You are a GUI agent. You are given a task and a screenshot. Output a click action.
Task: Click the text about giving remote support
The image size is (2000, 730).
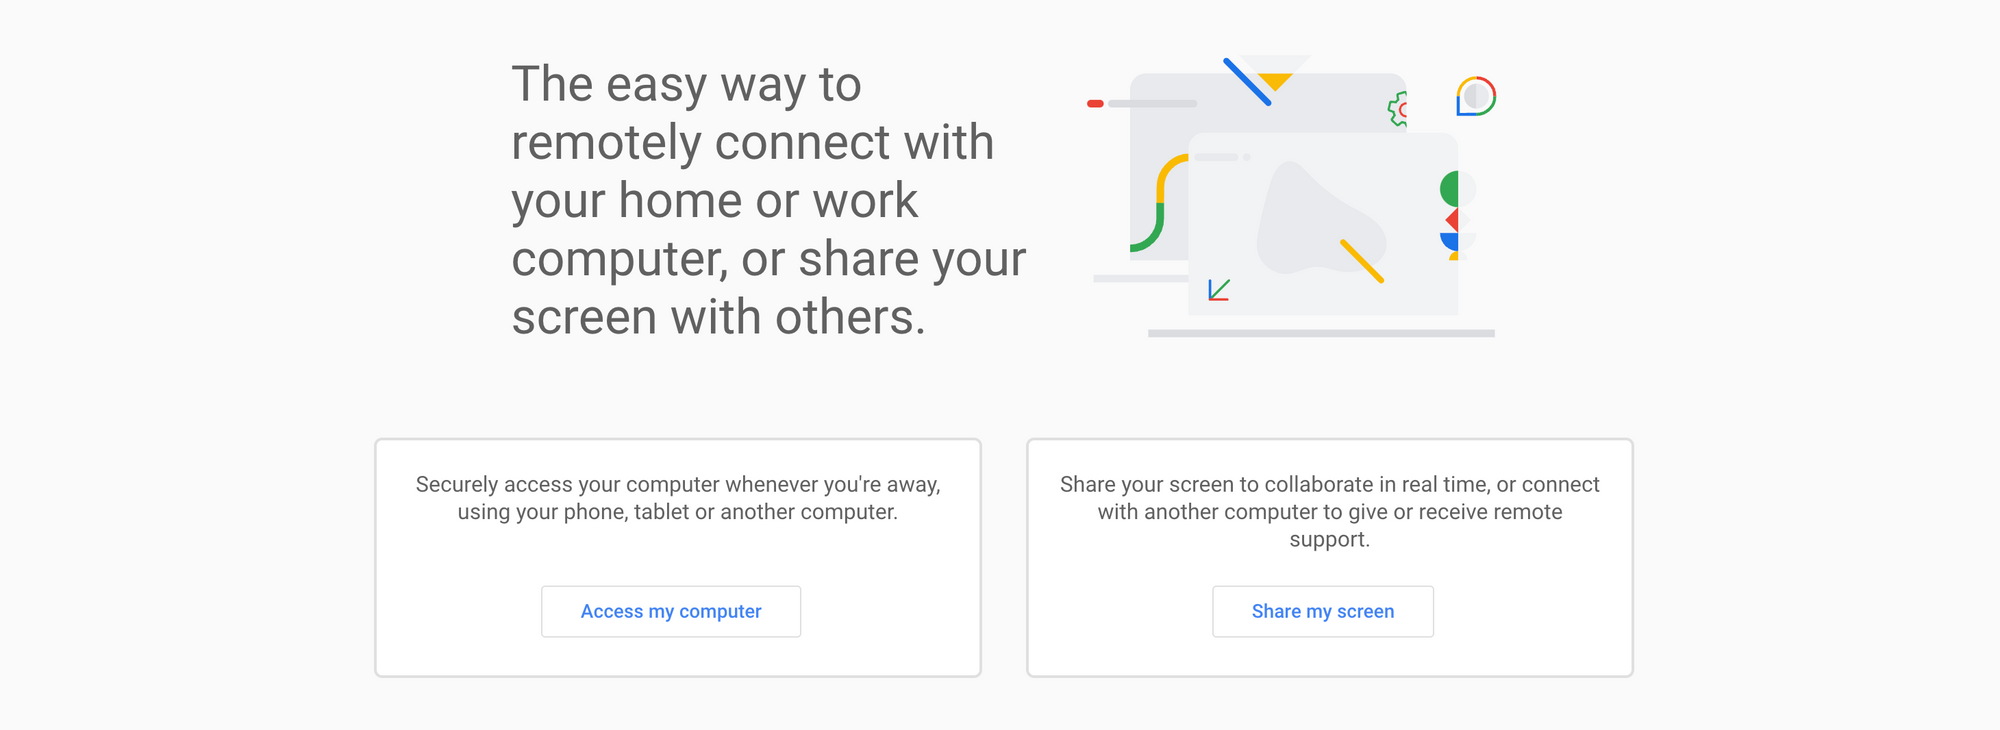1330,511
